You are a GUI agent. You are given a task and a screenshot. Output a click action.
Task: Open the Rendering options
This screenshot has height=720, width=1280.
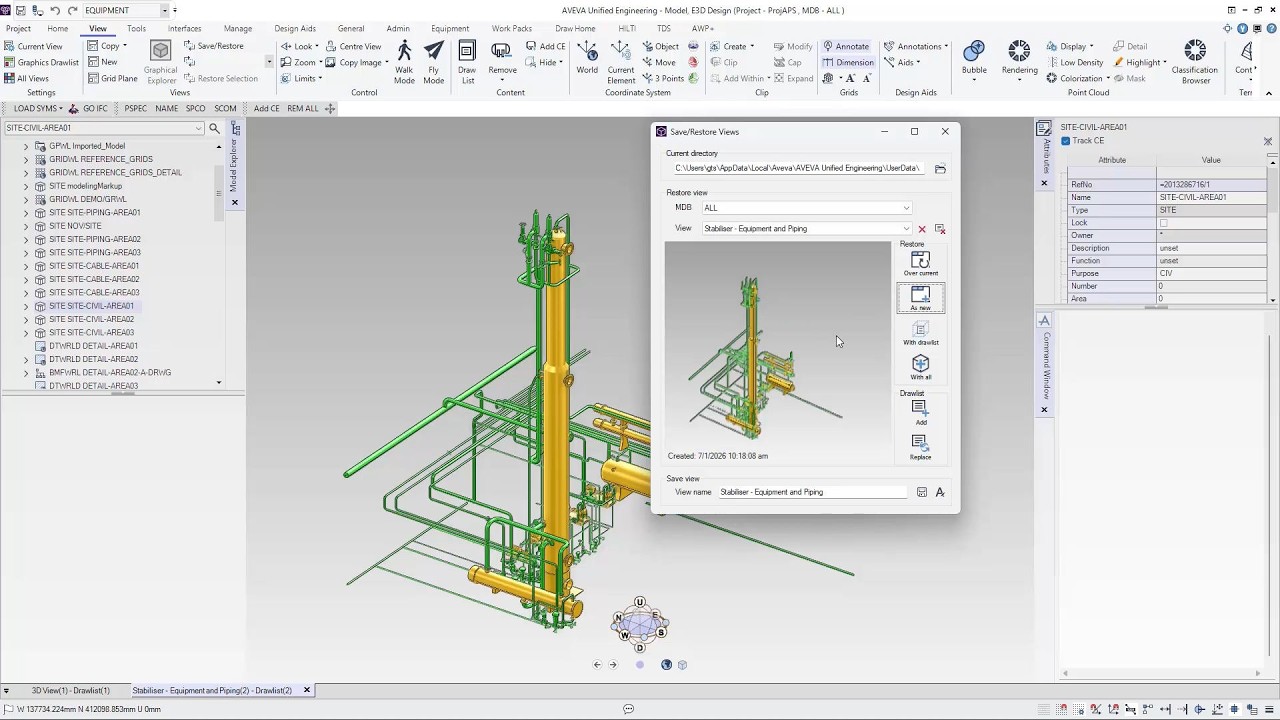click(1020, 58)
